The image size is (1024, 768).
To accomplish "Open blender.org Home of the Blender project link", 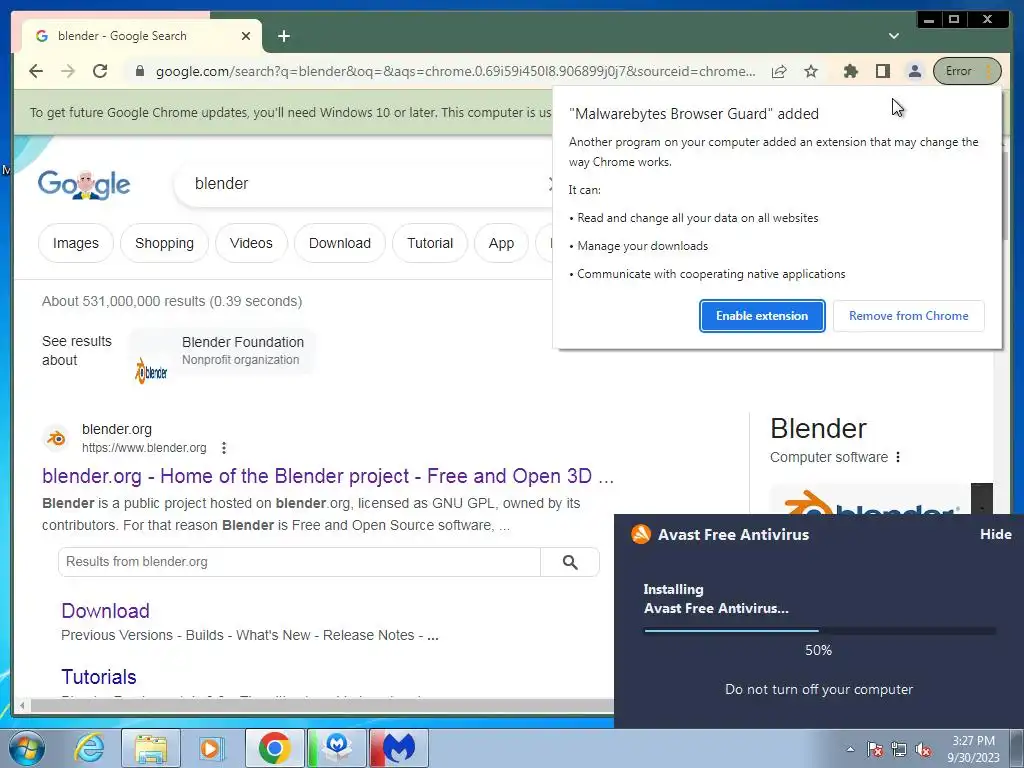I will pos(328,476).
